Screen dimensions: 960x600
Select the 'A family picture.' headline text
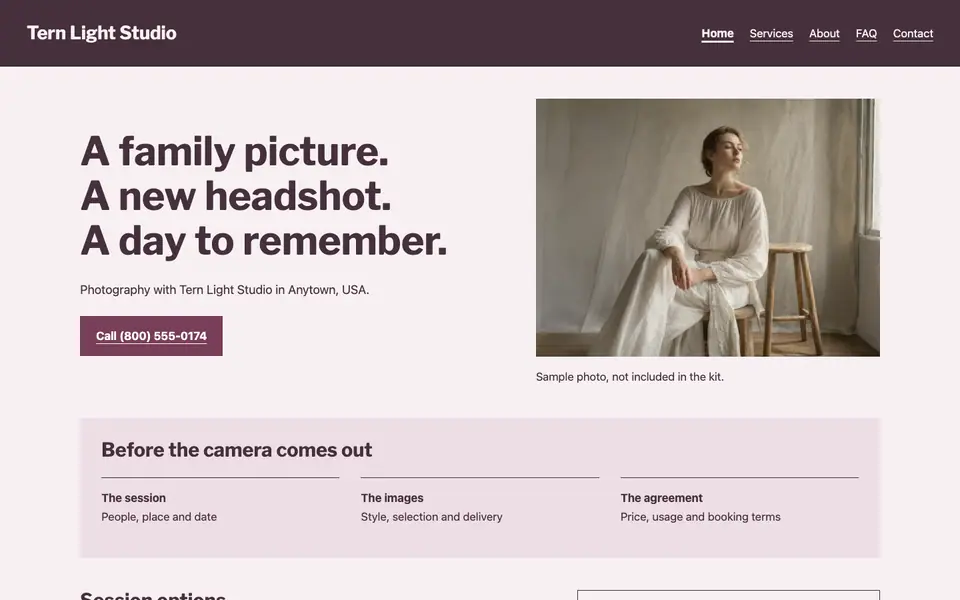[x=234, y=151]
